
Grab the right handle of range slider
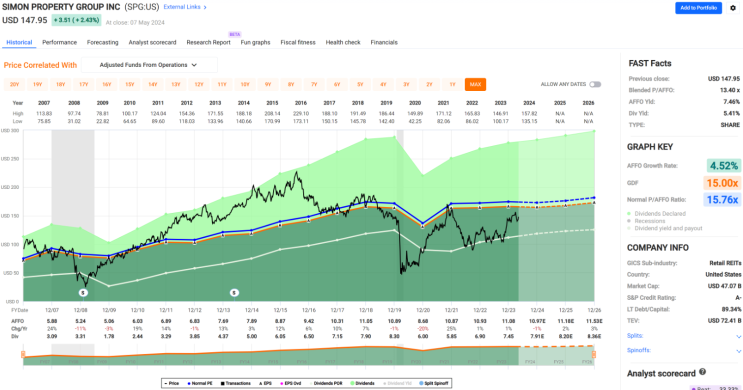pos(594,354)
